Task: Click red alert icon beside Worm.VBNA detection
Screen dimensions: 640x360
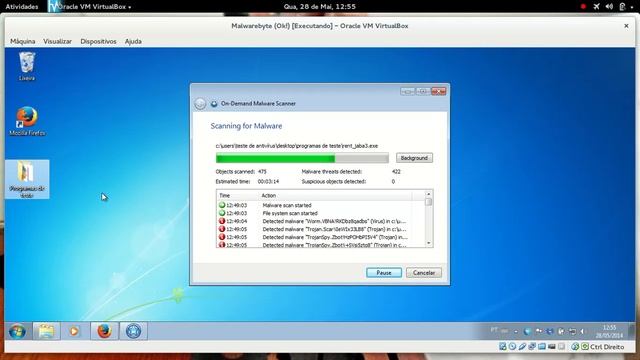Action: tap(222, 221)
